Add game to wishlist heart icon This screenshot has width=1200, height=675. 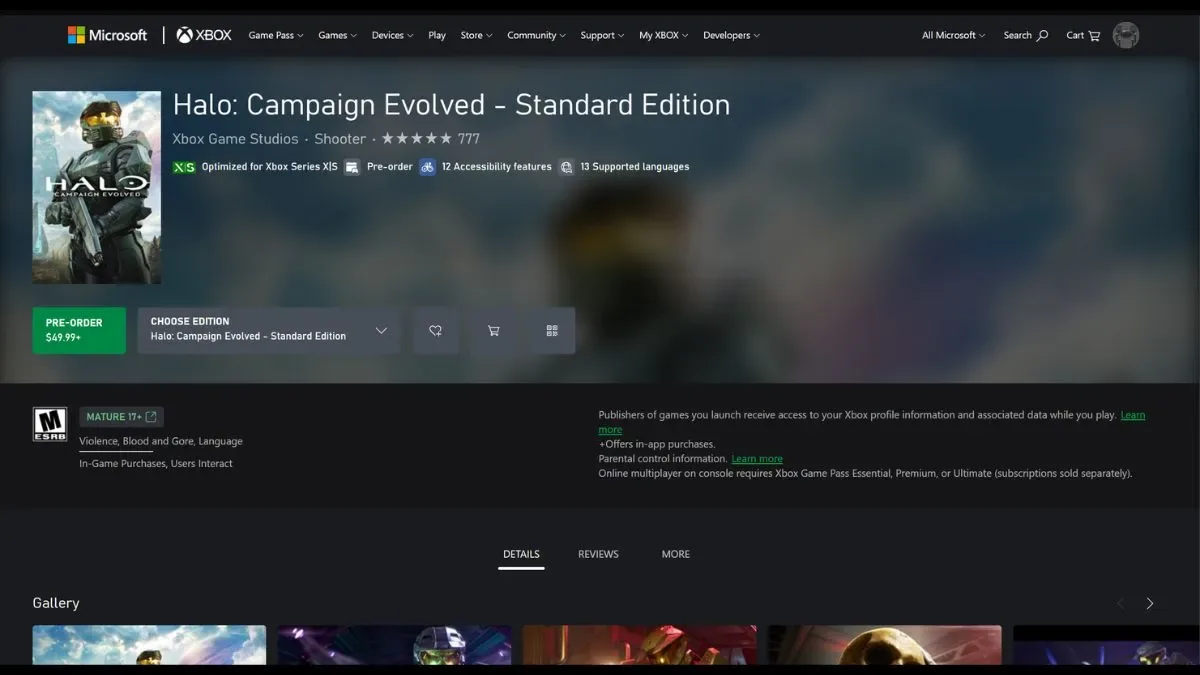[435, 331]
